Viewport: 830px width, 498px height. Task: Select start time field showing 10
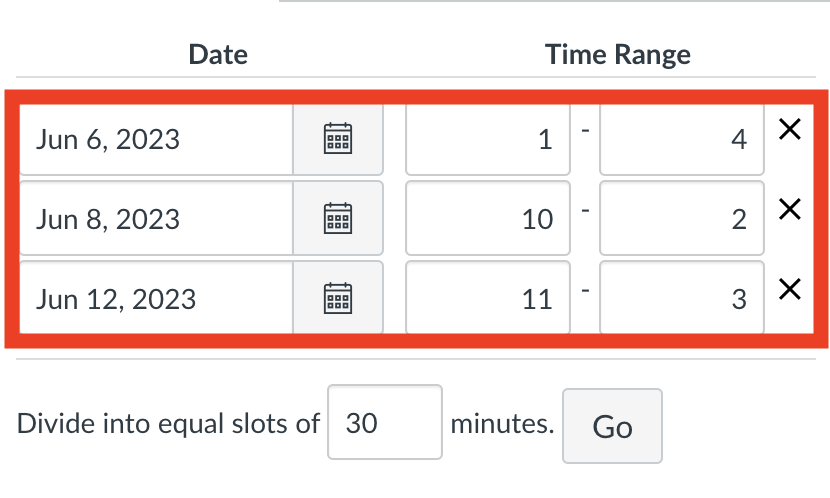[x=488, y=219]
